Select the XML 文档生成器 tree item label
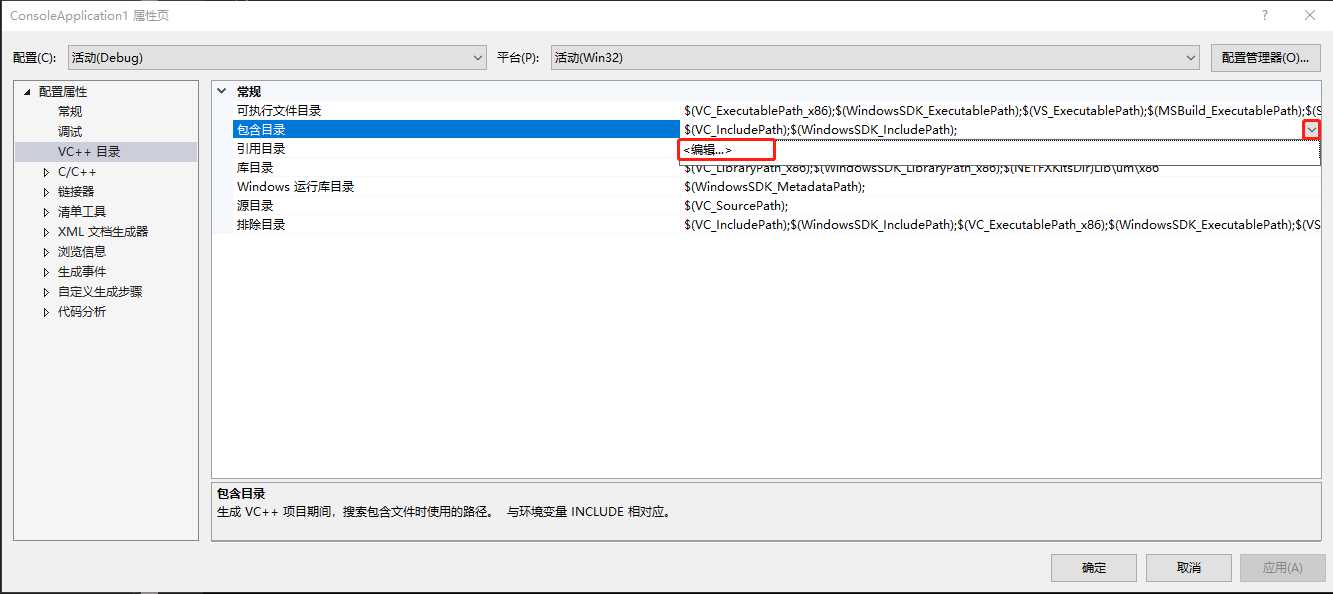The width and height of the screenshot is (1333, 594). pos(103,231)
